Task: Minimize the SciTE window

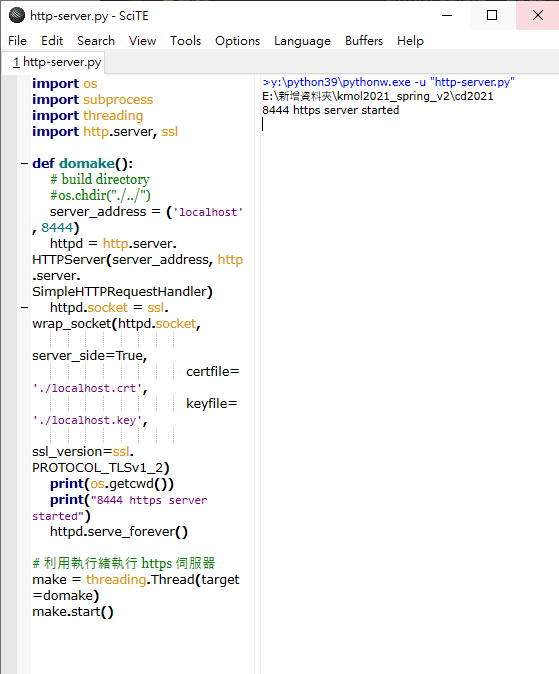Action: pos(447,15)
